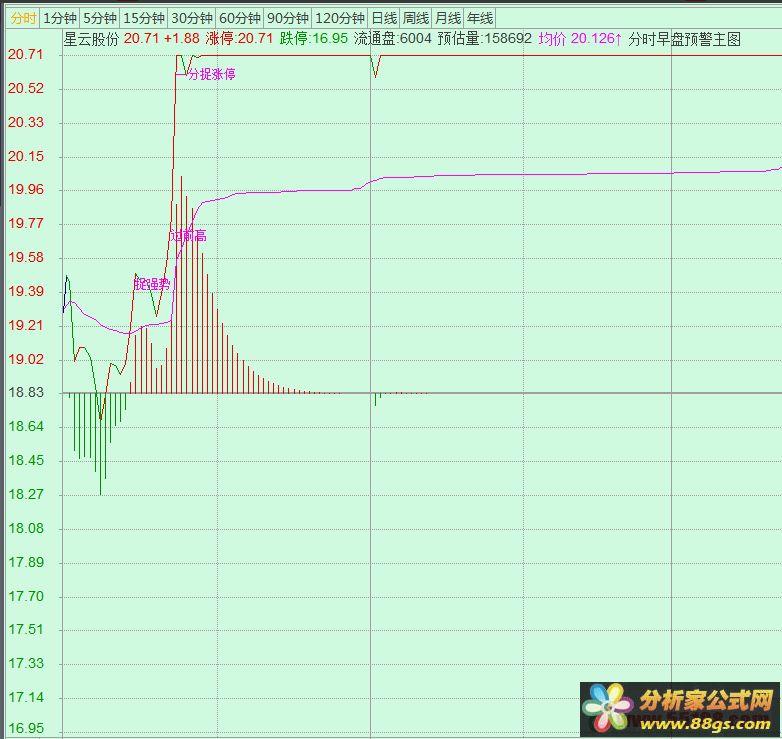Open the 60分钟 chart tab
The width and height of the screenshot is (782, 739).
click(x=239, y=18)
